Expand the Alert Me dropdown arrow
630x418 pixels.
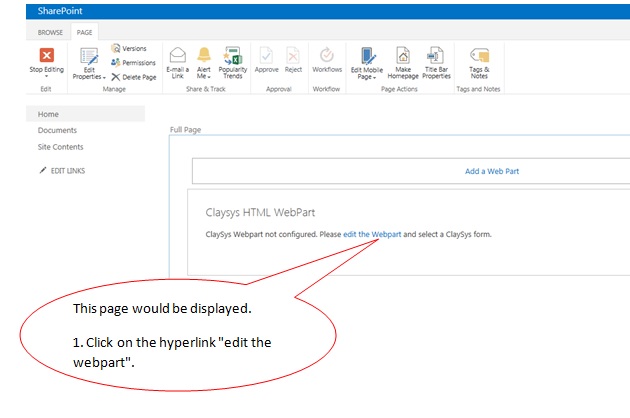209,77
